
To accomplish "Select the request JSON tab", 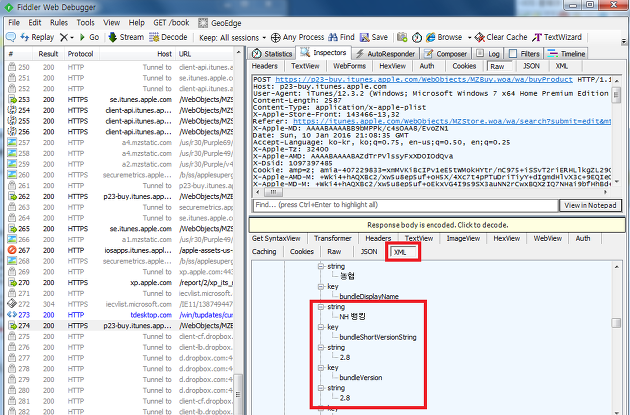I will click(x=531, y=66).
